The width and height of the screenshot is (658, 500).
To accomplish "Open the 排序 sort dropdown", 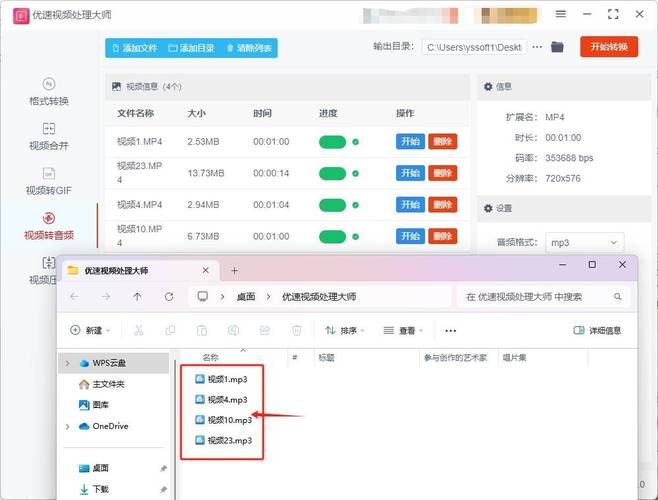I will pyautogui.click(x=345, y=330).
